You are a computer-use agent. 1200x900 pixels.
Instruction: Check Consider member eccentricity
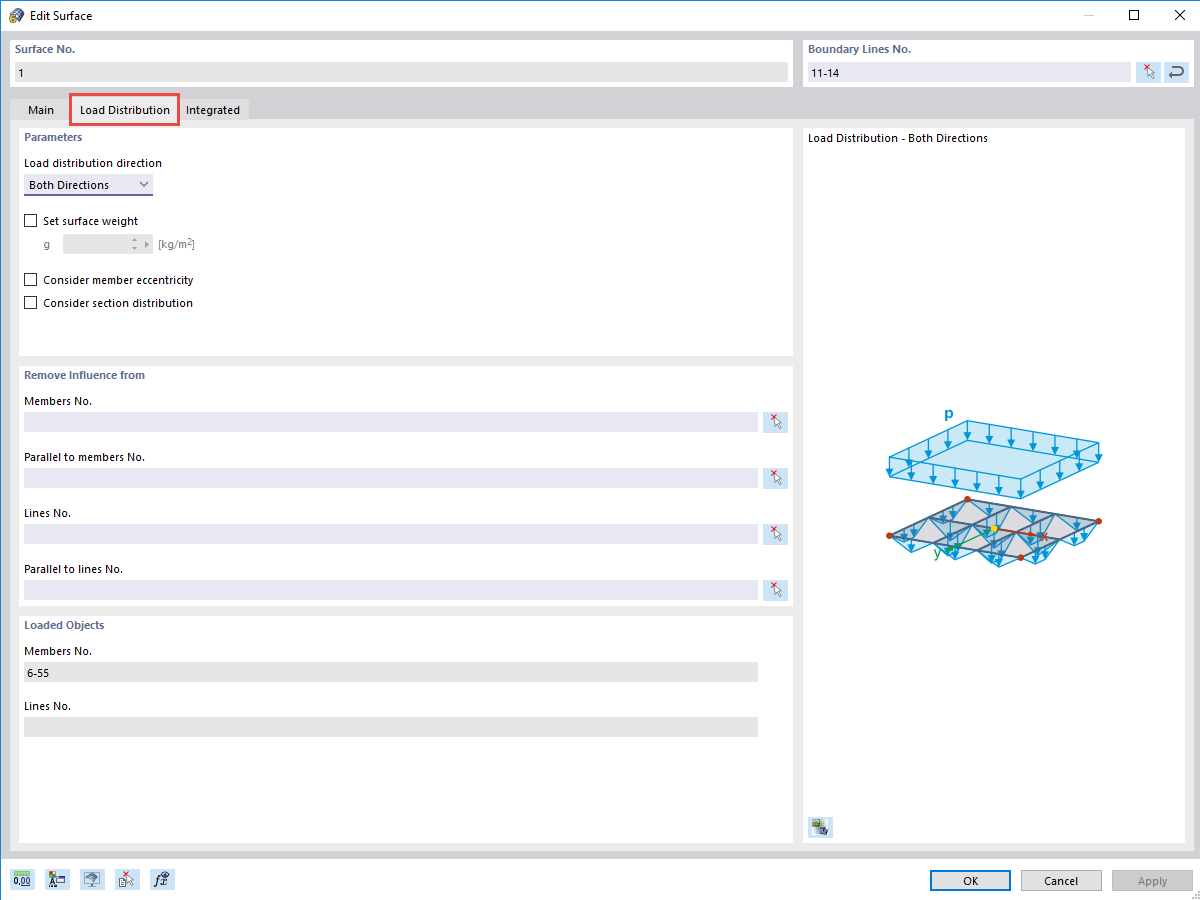coord(30,279)
